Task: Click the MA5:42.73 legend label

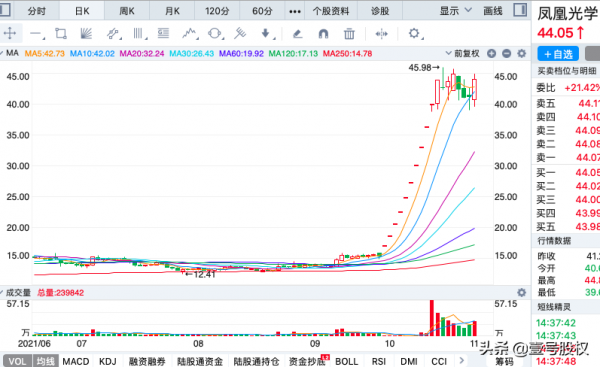Action: pyautogui.click(x=44, y=54)
